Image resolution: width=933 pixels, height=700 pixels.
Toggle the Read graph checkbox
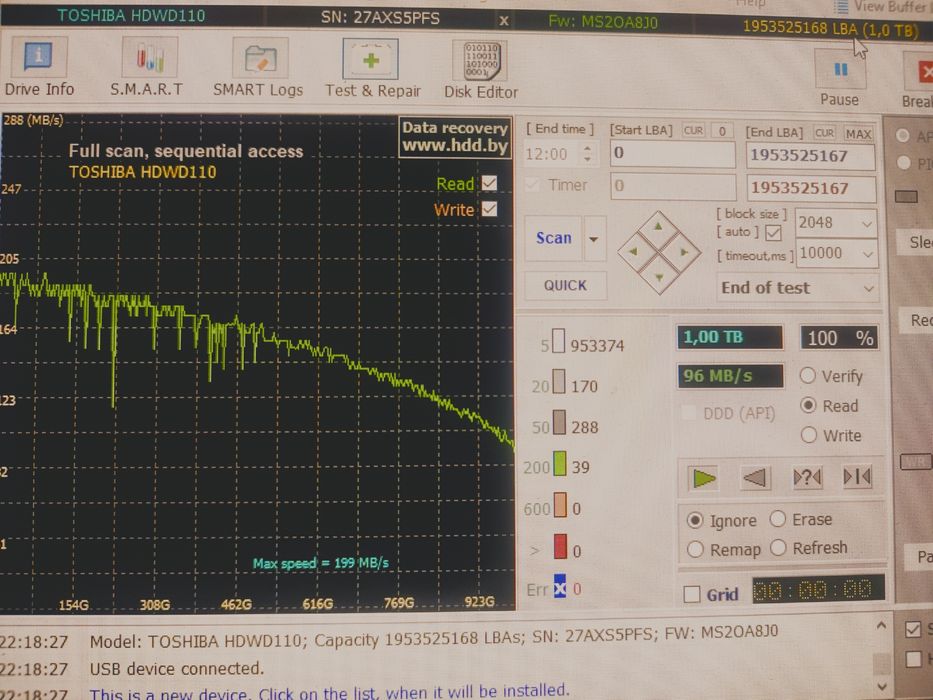tap(490, 183)
